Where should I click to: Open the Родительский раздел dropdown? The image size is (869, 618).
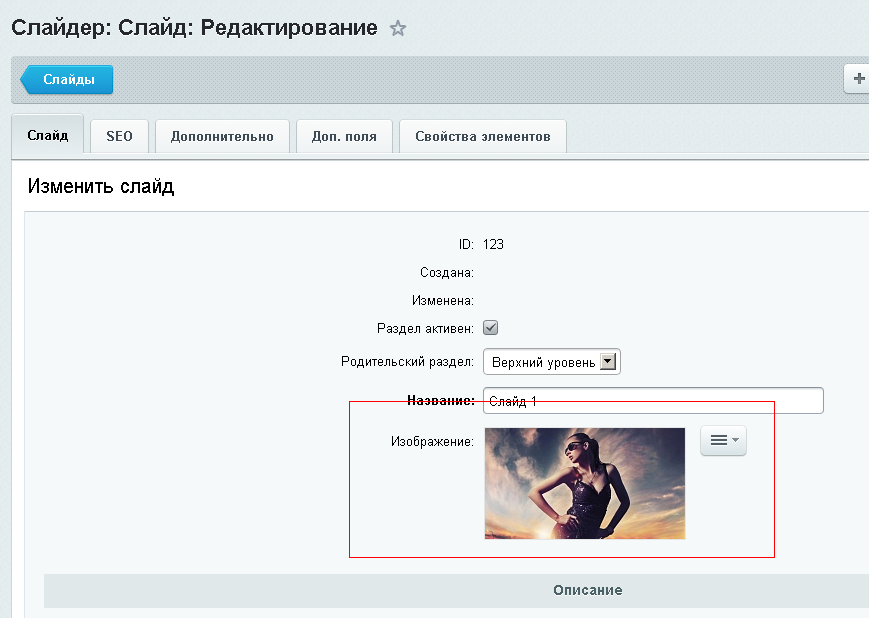551,362
